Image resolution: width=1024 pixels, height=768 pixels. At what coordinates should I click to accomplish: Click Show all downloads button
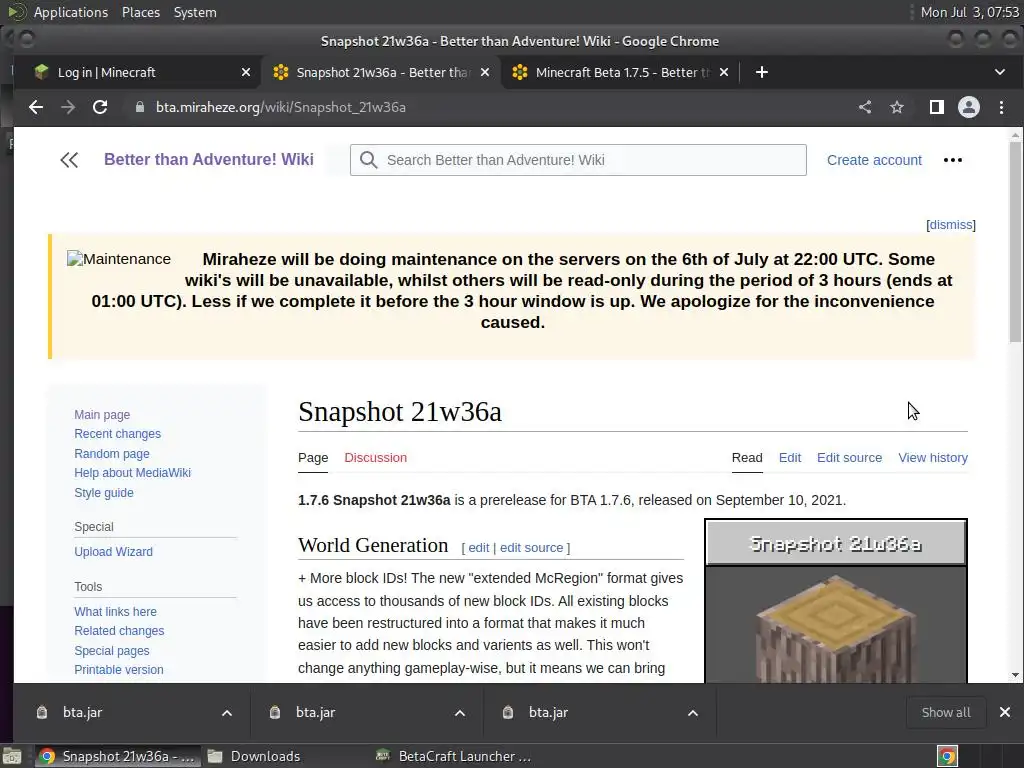tap(946, 712)
